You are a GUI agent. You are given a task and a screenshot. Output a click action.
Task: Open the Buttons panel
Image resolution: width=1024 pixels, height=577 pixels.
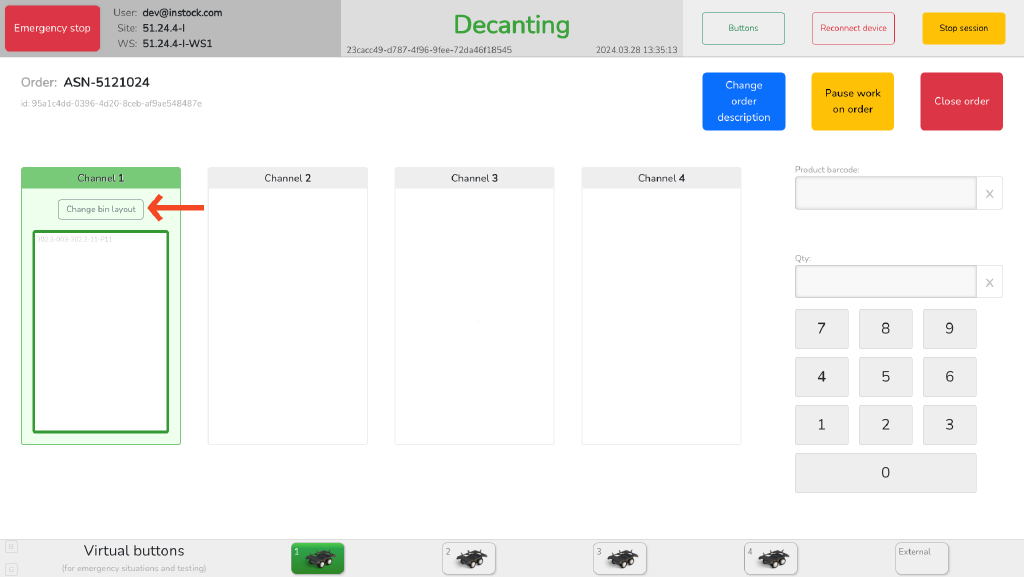[743, 28]
